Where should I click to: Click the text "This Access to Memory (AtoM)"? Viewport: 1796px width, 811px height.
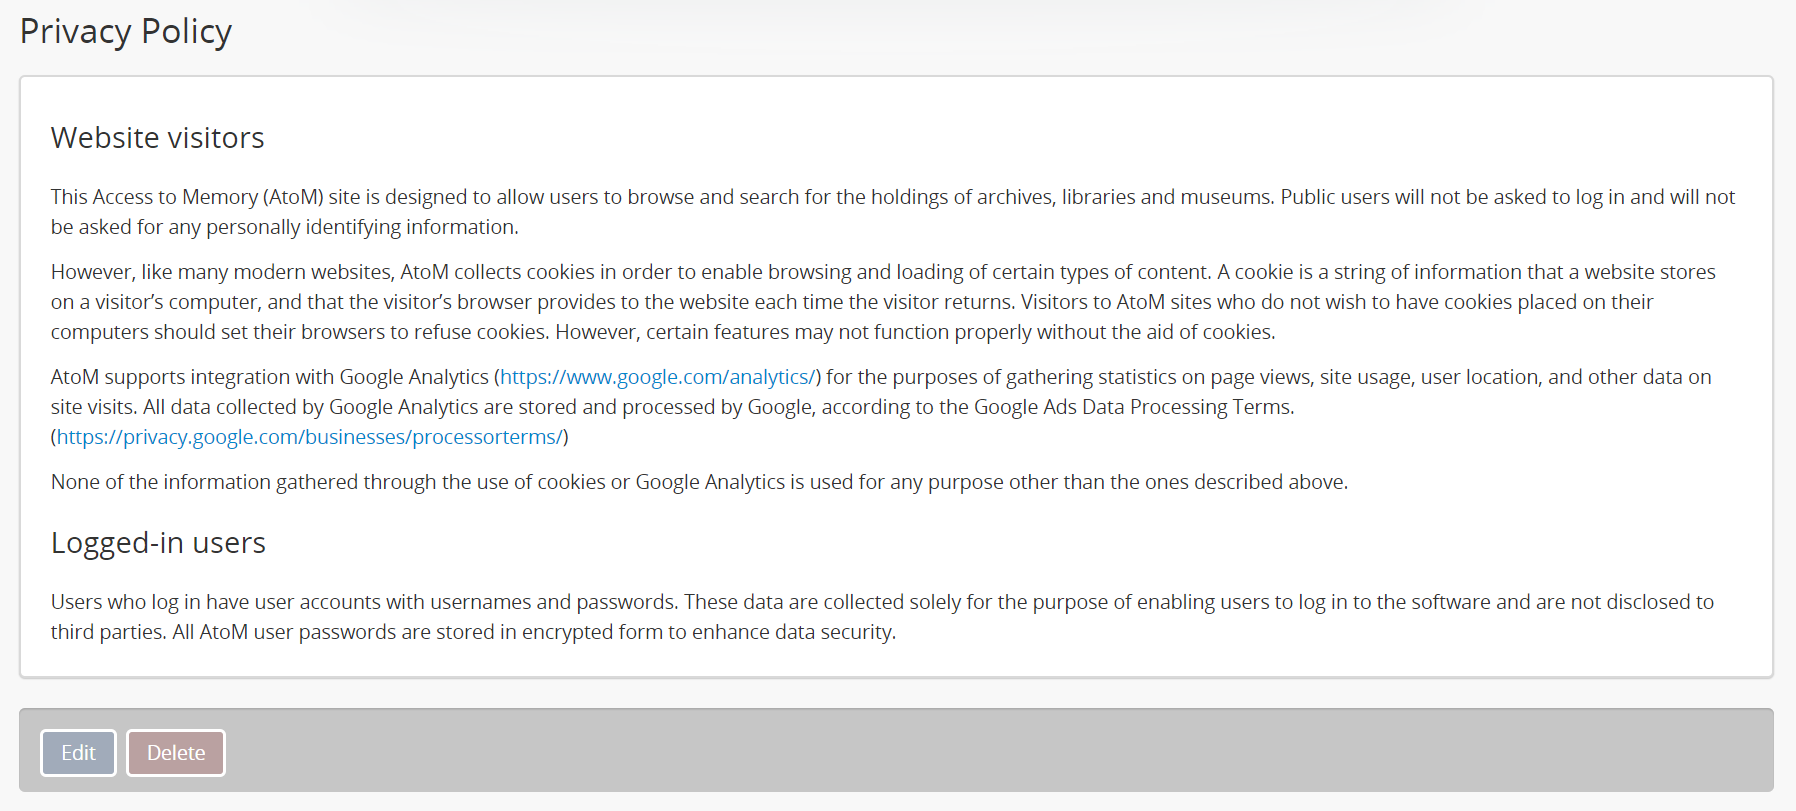[x=186, y=197]
